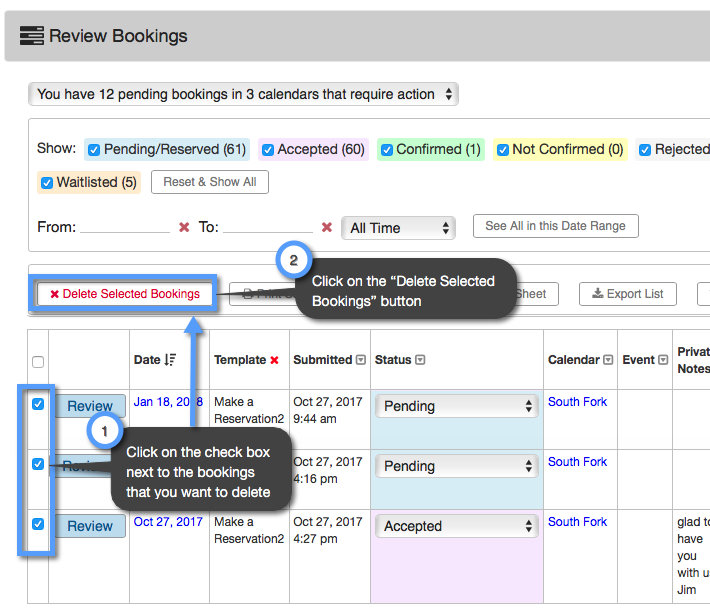The width and height of the screenshot is (710, 612).
Task: Open the Jan 18, 2018 date link
Action: coord(168,402)
